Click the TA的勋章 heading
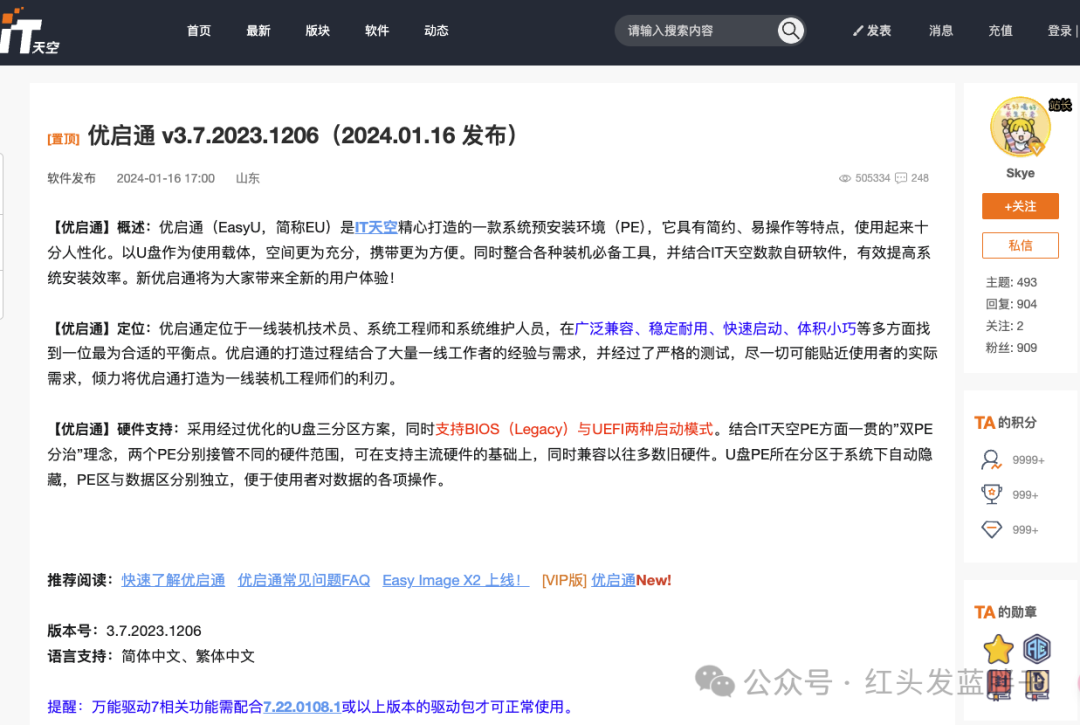 (1006, 612)
